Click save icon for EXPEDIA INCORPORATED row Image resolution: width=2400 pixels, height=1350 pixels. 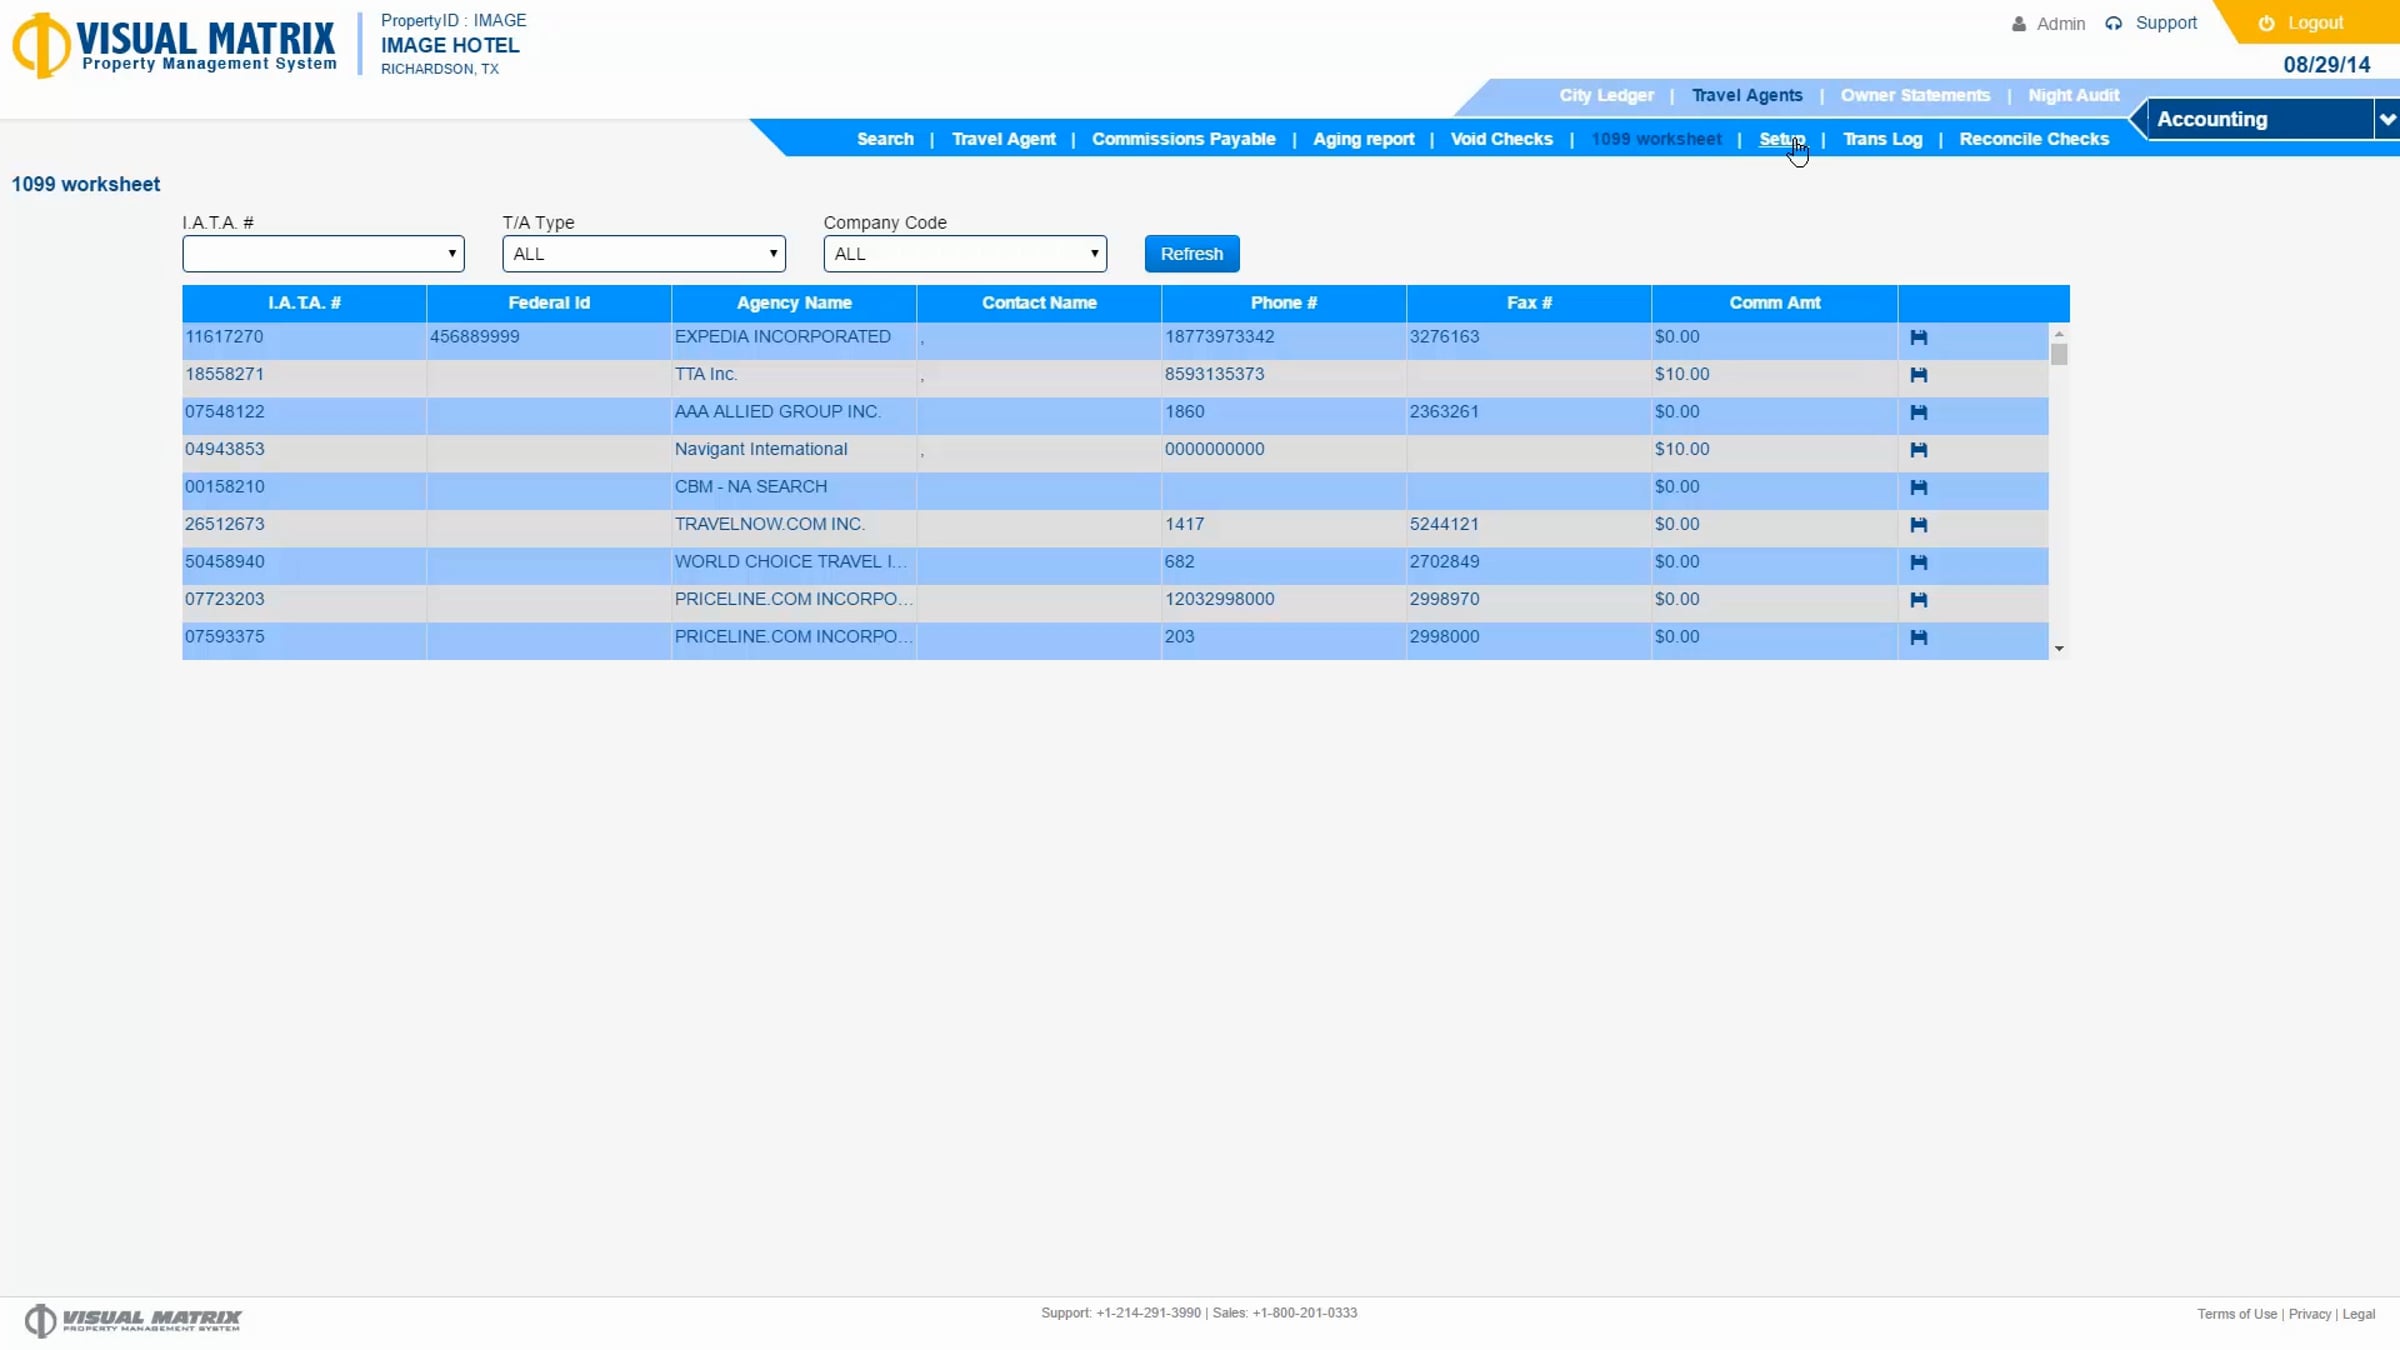pyautogui.click(x=1918, y=338)
